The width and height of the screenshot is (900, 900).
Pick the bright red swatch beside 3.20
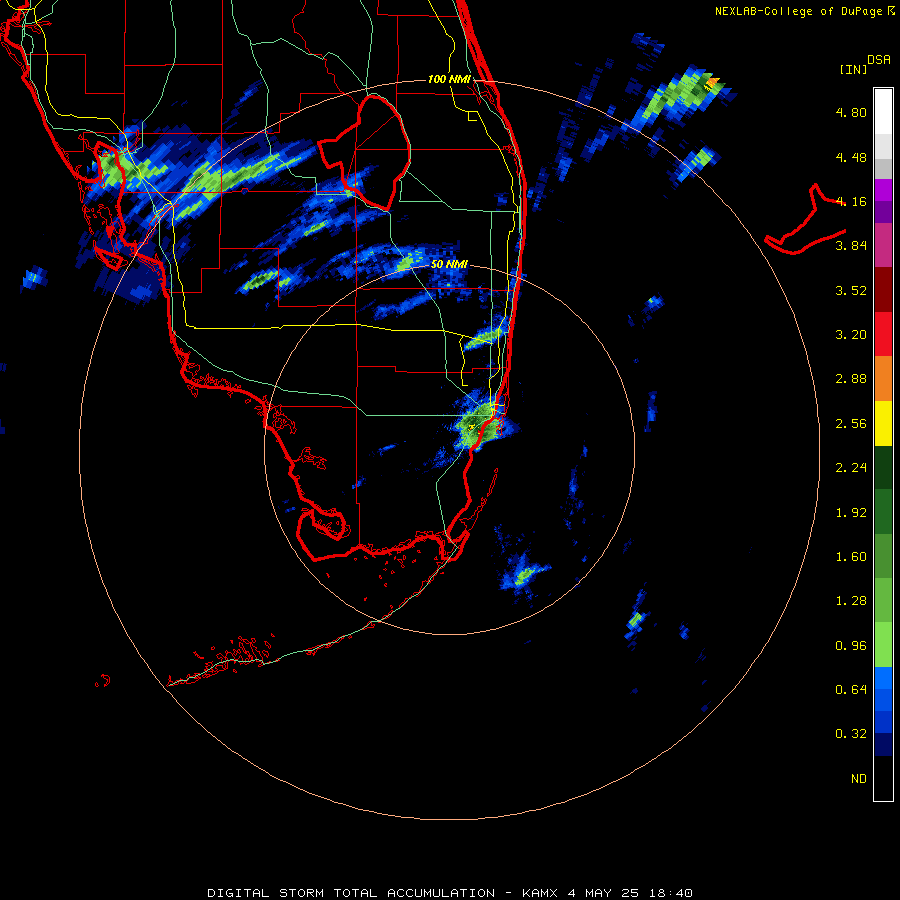point(883,333)
